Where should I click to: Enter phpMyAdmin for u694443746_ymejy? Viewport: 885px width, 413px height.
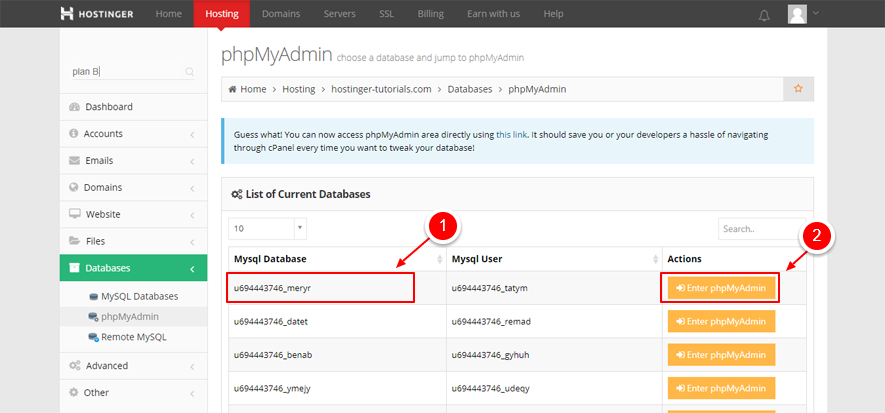[721, 388]
